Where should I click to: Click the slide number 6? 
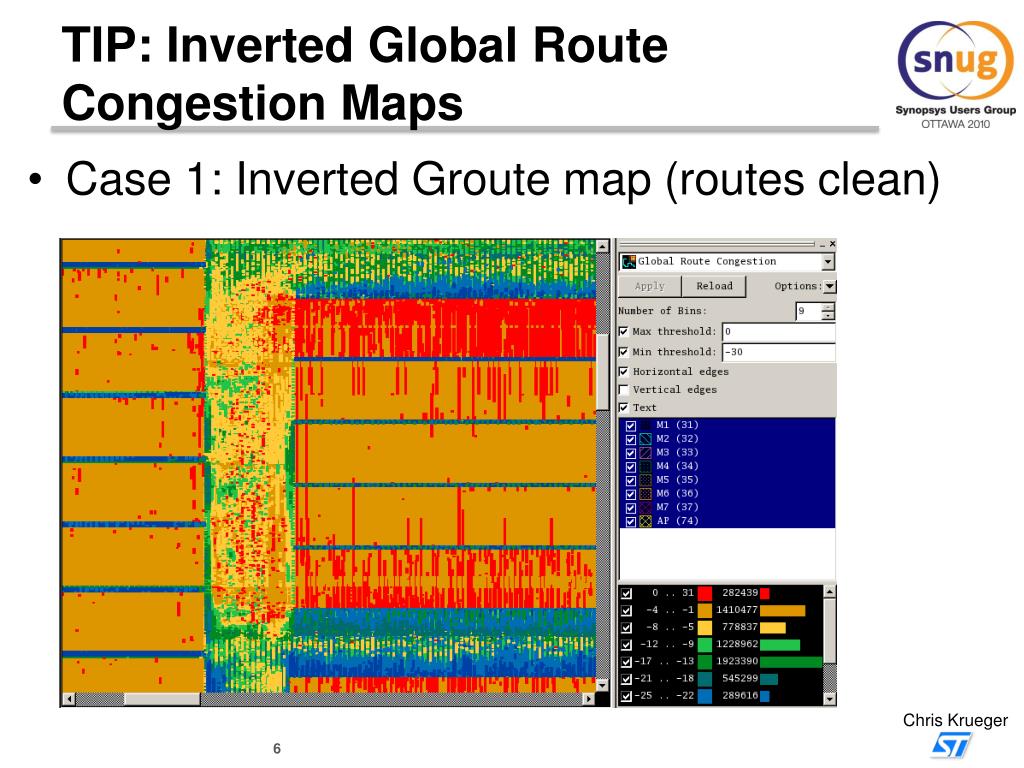coord(277,748)
